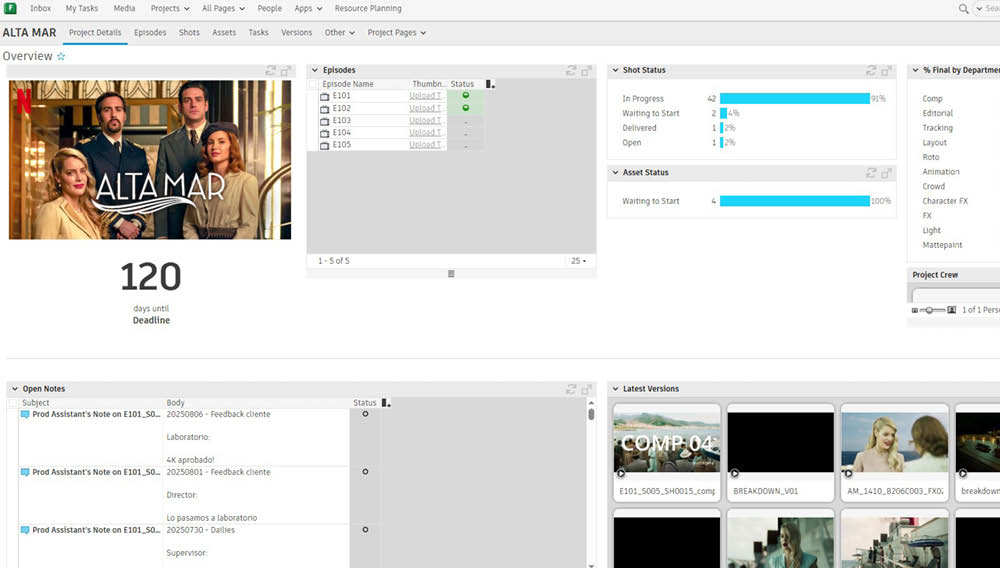Click Upload Thumbnail link for E103
Screen dimensions: 1000x568
click(424, 120)
